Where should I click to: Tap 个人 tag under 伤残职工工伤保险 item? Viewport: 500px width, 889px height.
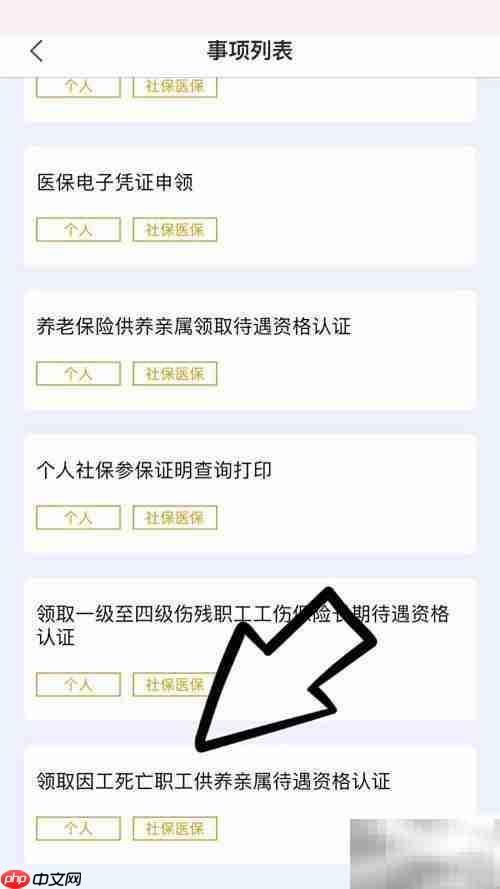point(78,684)
